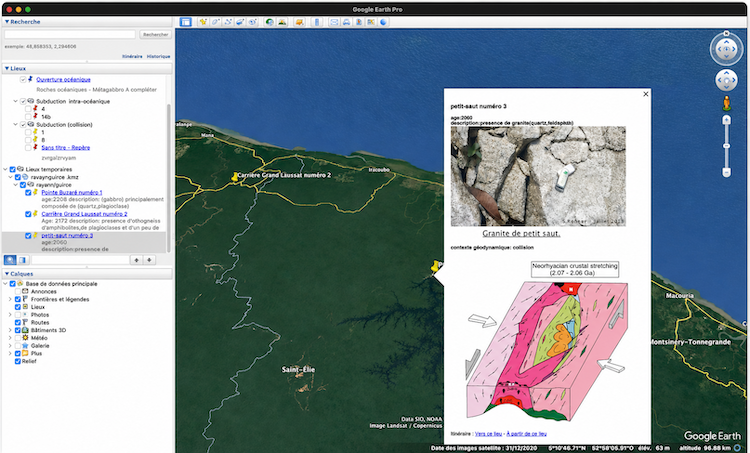Print the view from toolbar
Screen dimensions: 750x453
[x=346, y=22]
